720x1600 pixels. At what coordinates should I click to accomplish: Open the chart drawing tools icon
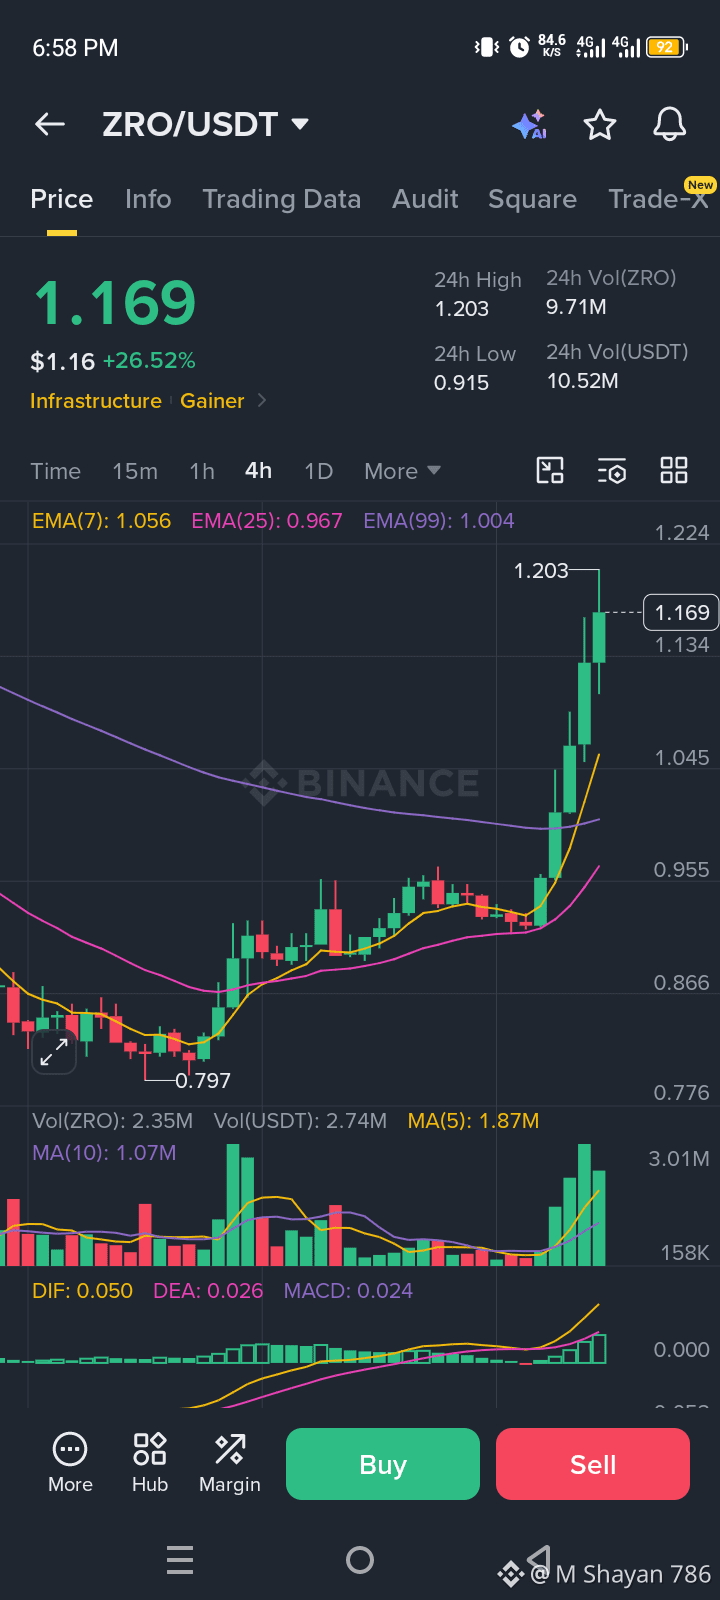coord(550,470)
